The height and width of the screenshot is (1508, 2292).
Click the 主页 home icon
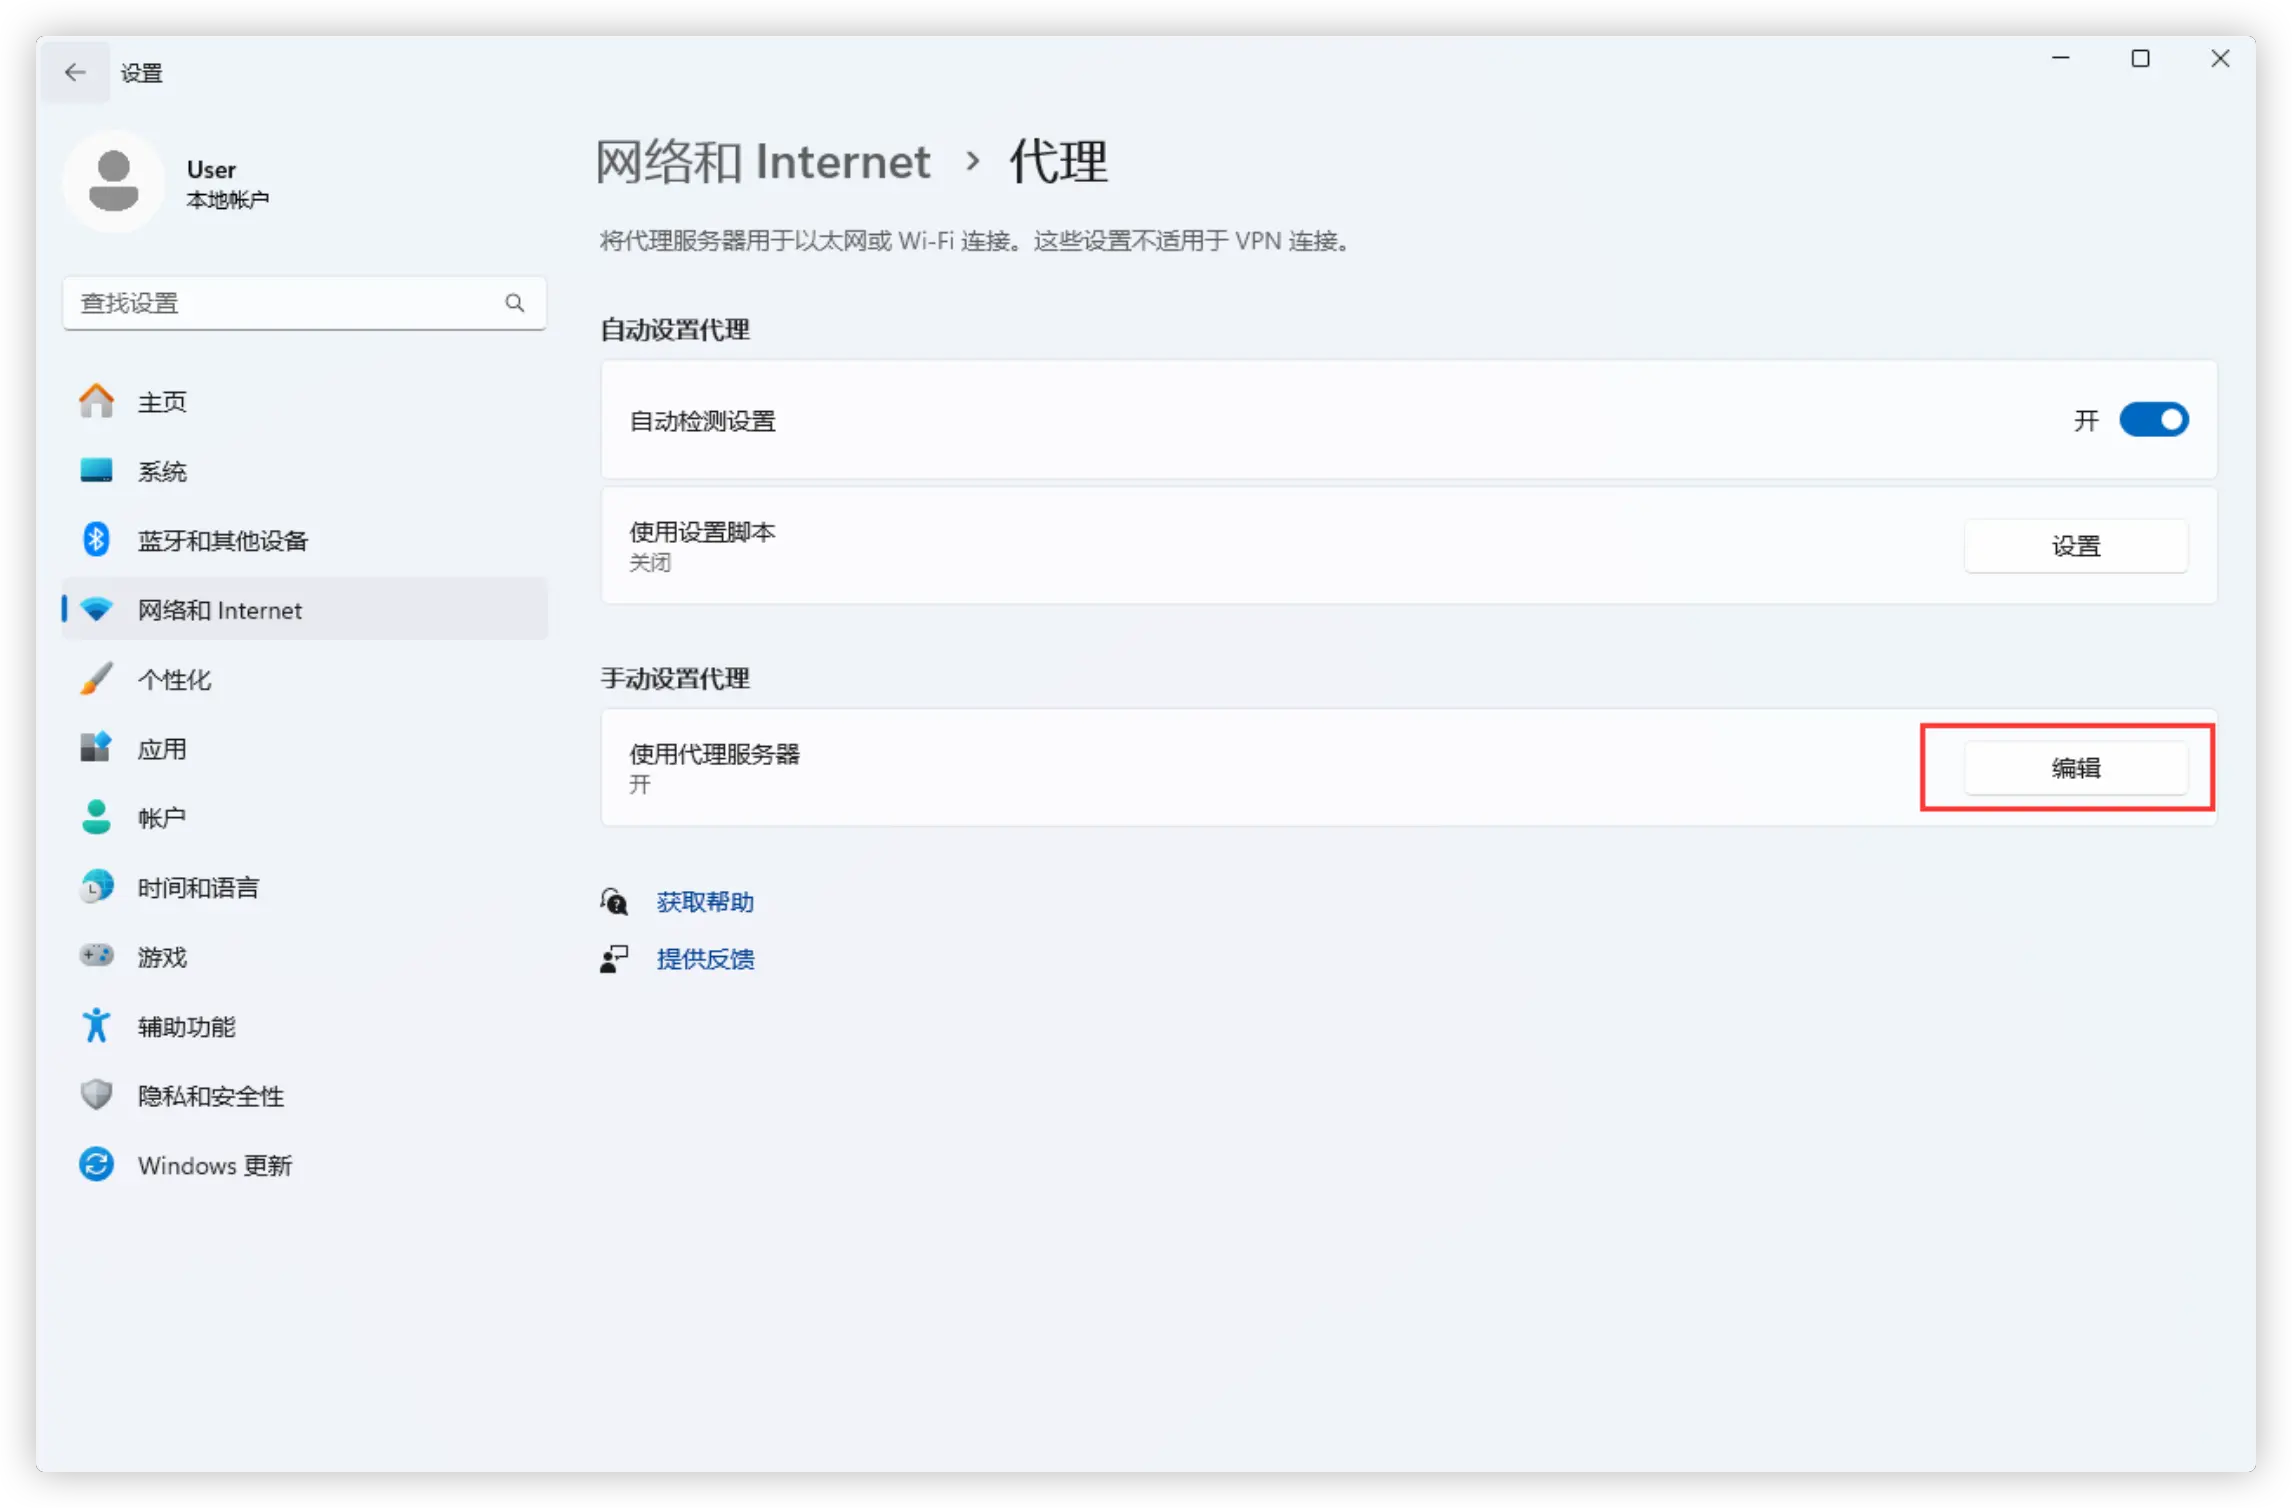[97, 402]
